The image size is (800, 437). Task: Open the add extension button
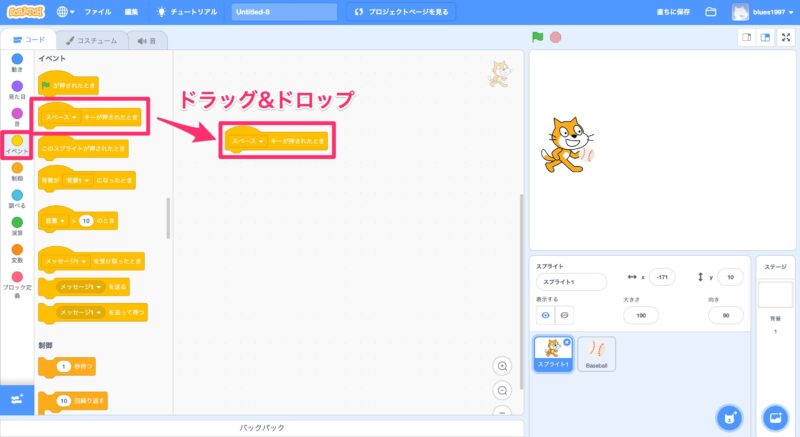pyautogui.click(x=16, y=399)
